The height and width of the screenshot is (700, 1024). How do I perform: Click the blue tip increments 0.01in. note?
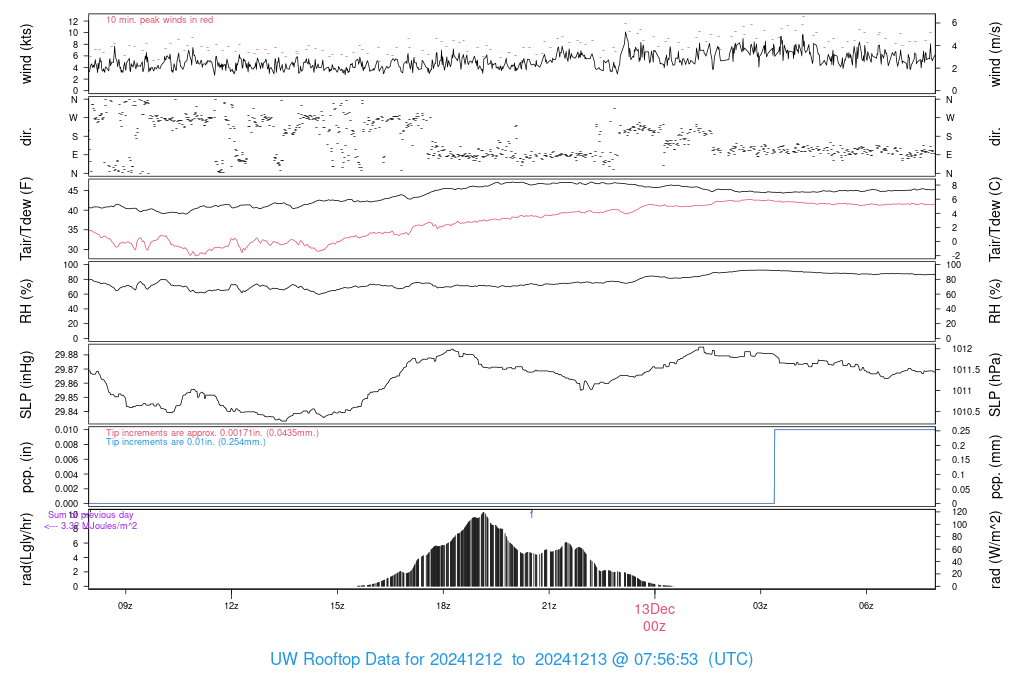coord(186,442)
